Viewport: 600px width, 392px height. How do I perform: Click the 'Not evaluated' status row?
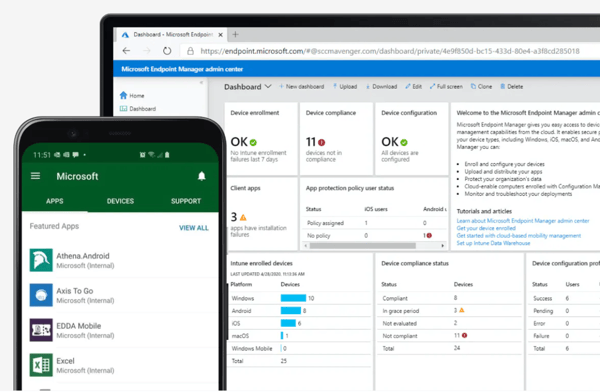point(449,323)
